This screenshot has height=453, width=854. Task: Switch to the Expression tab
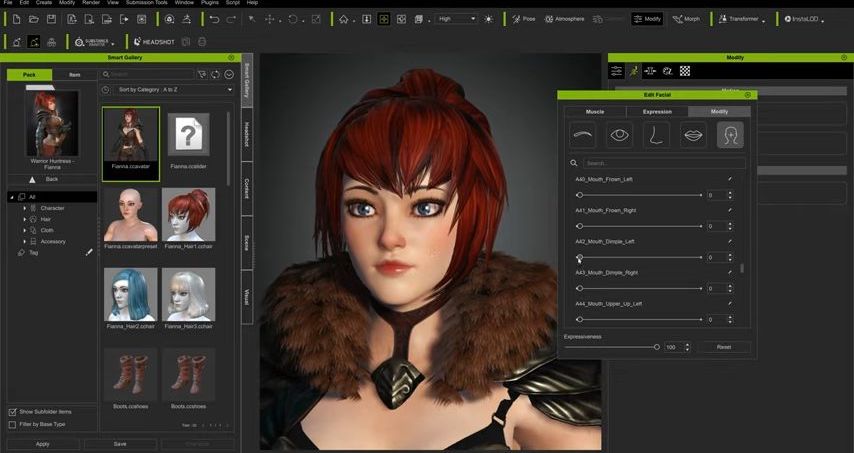point(657,112)
